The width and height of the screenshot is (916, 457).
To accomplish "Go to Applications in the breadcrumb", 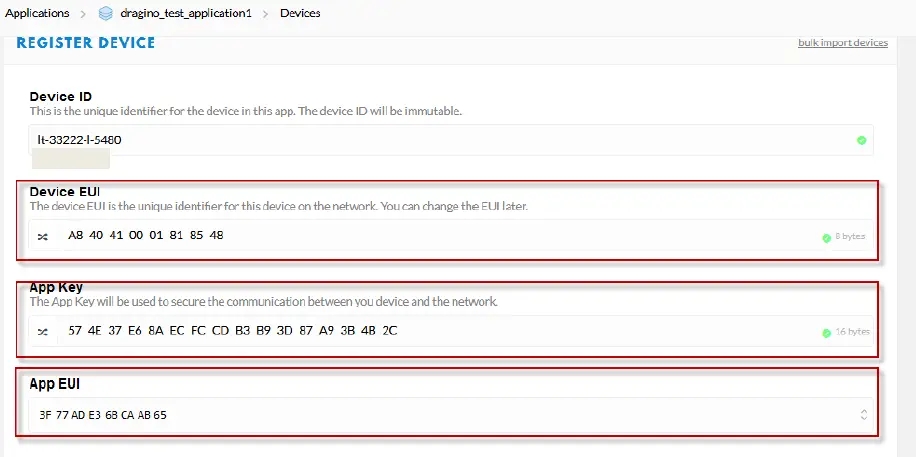I will click(x=37, y=14).
